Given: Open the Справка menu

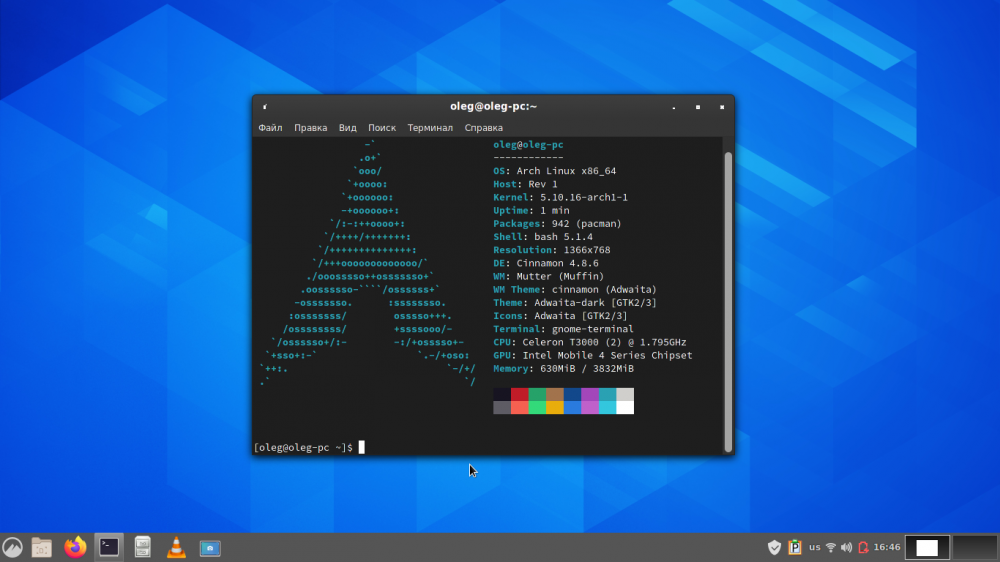Looking at the screenshot, I should point(483,128).
